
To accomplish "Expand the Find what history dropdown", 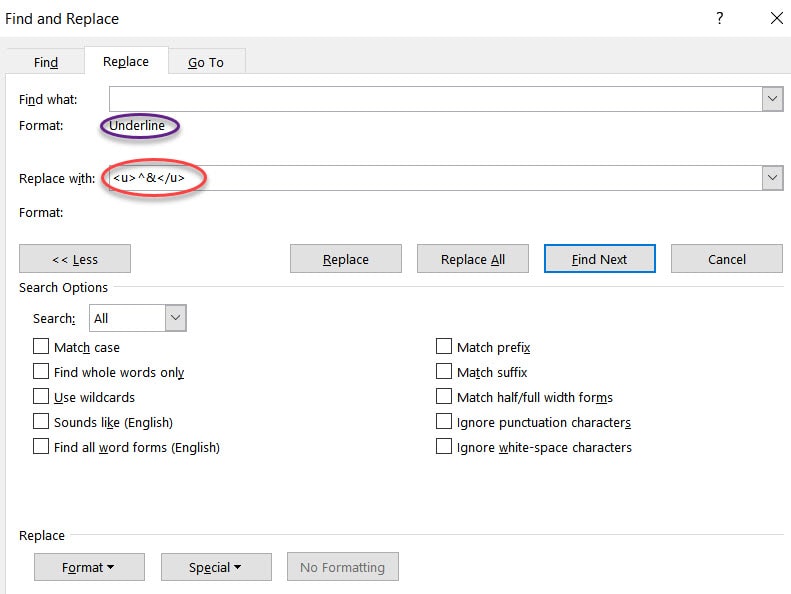I will (772, 99).
